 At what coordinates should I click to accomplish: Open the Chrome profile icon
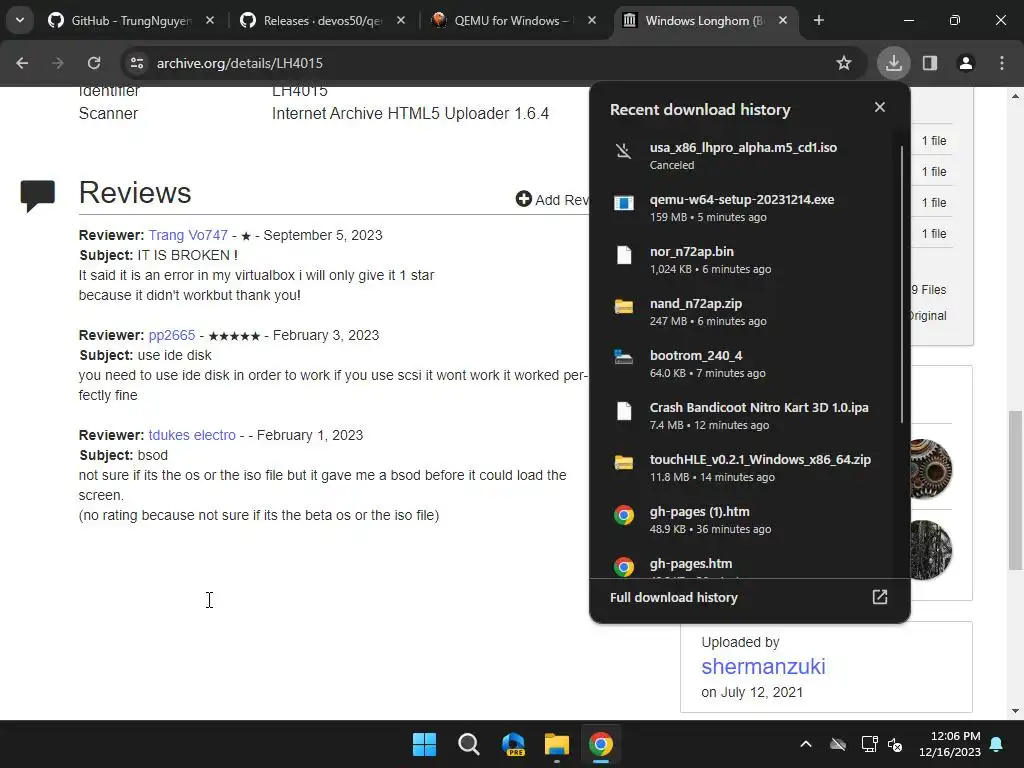coord(966,63)
